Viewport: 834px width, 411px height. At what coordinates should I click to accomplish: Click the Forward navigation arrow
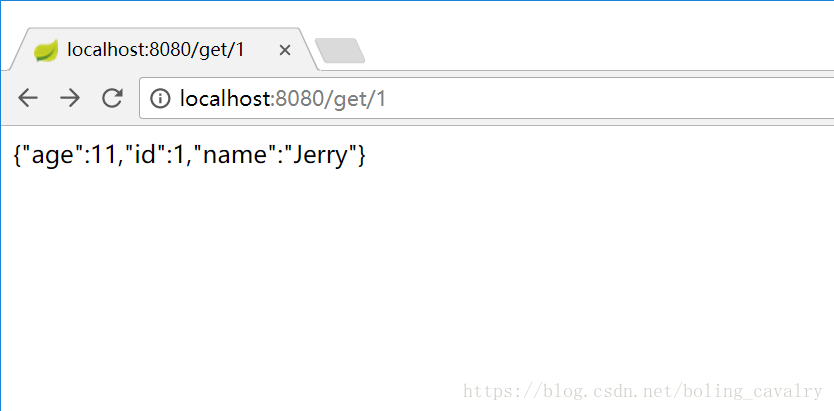[x=69, y=97]
